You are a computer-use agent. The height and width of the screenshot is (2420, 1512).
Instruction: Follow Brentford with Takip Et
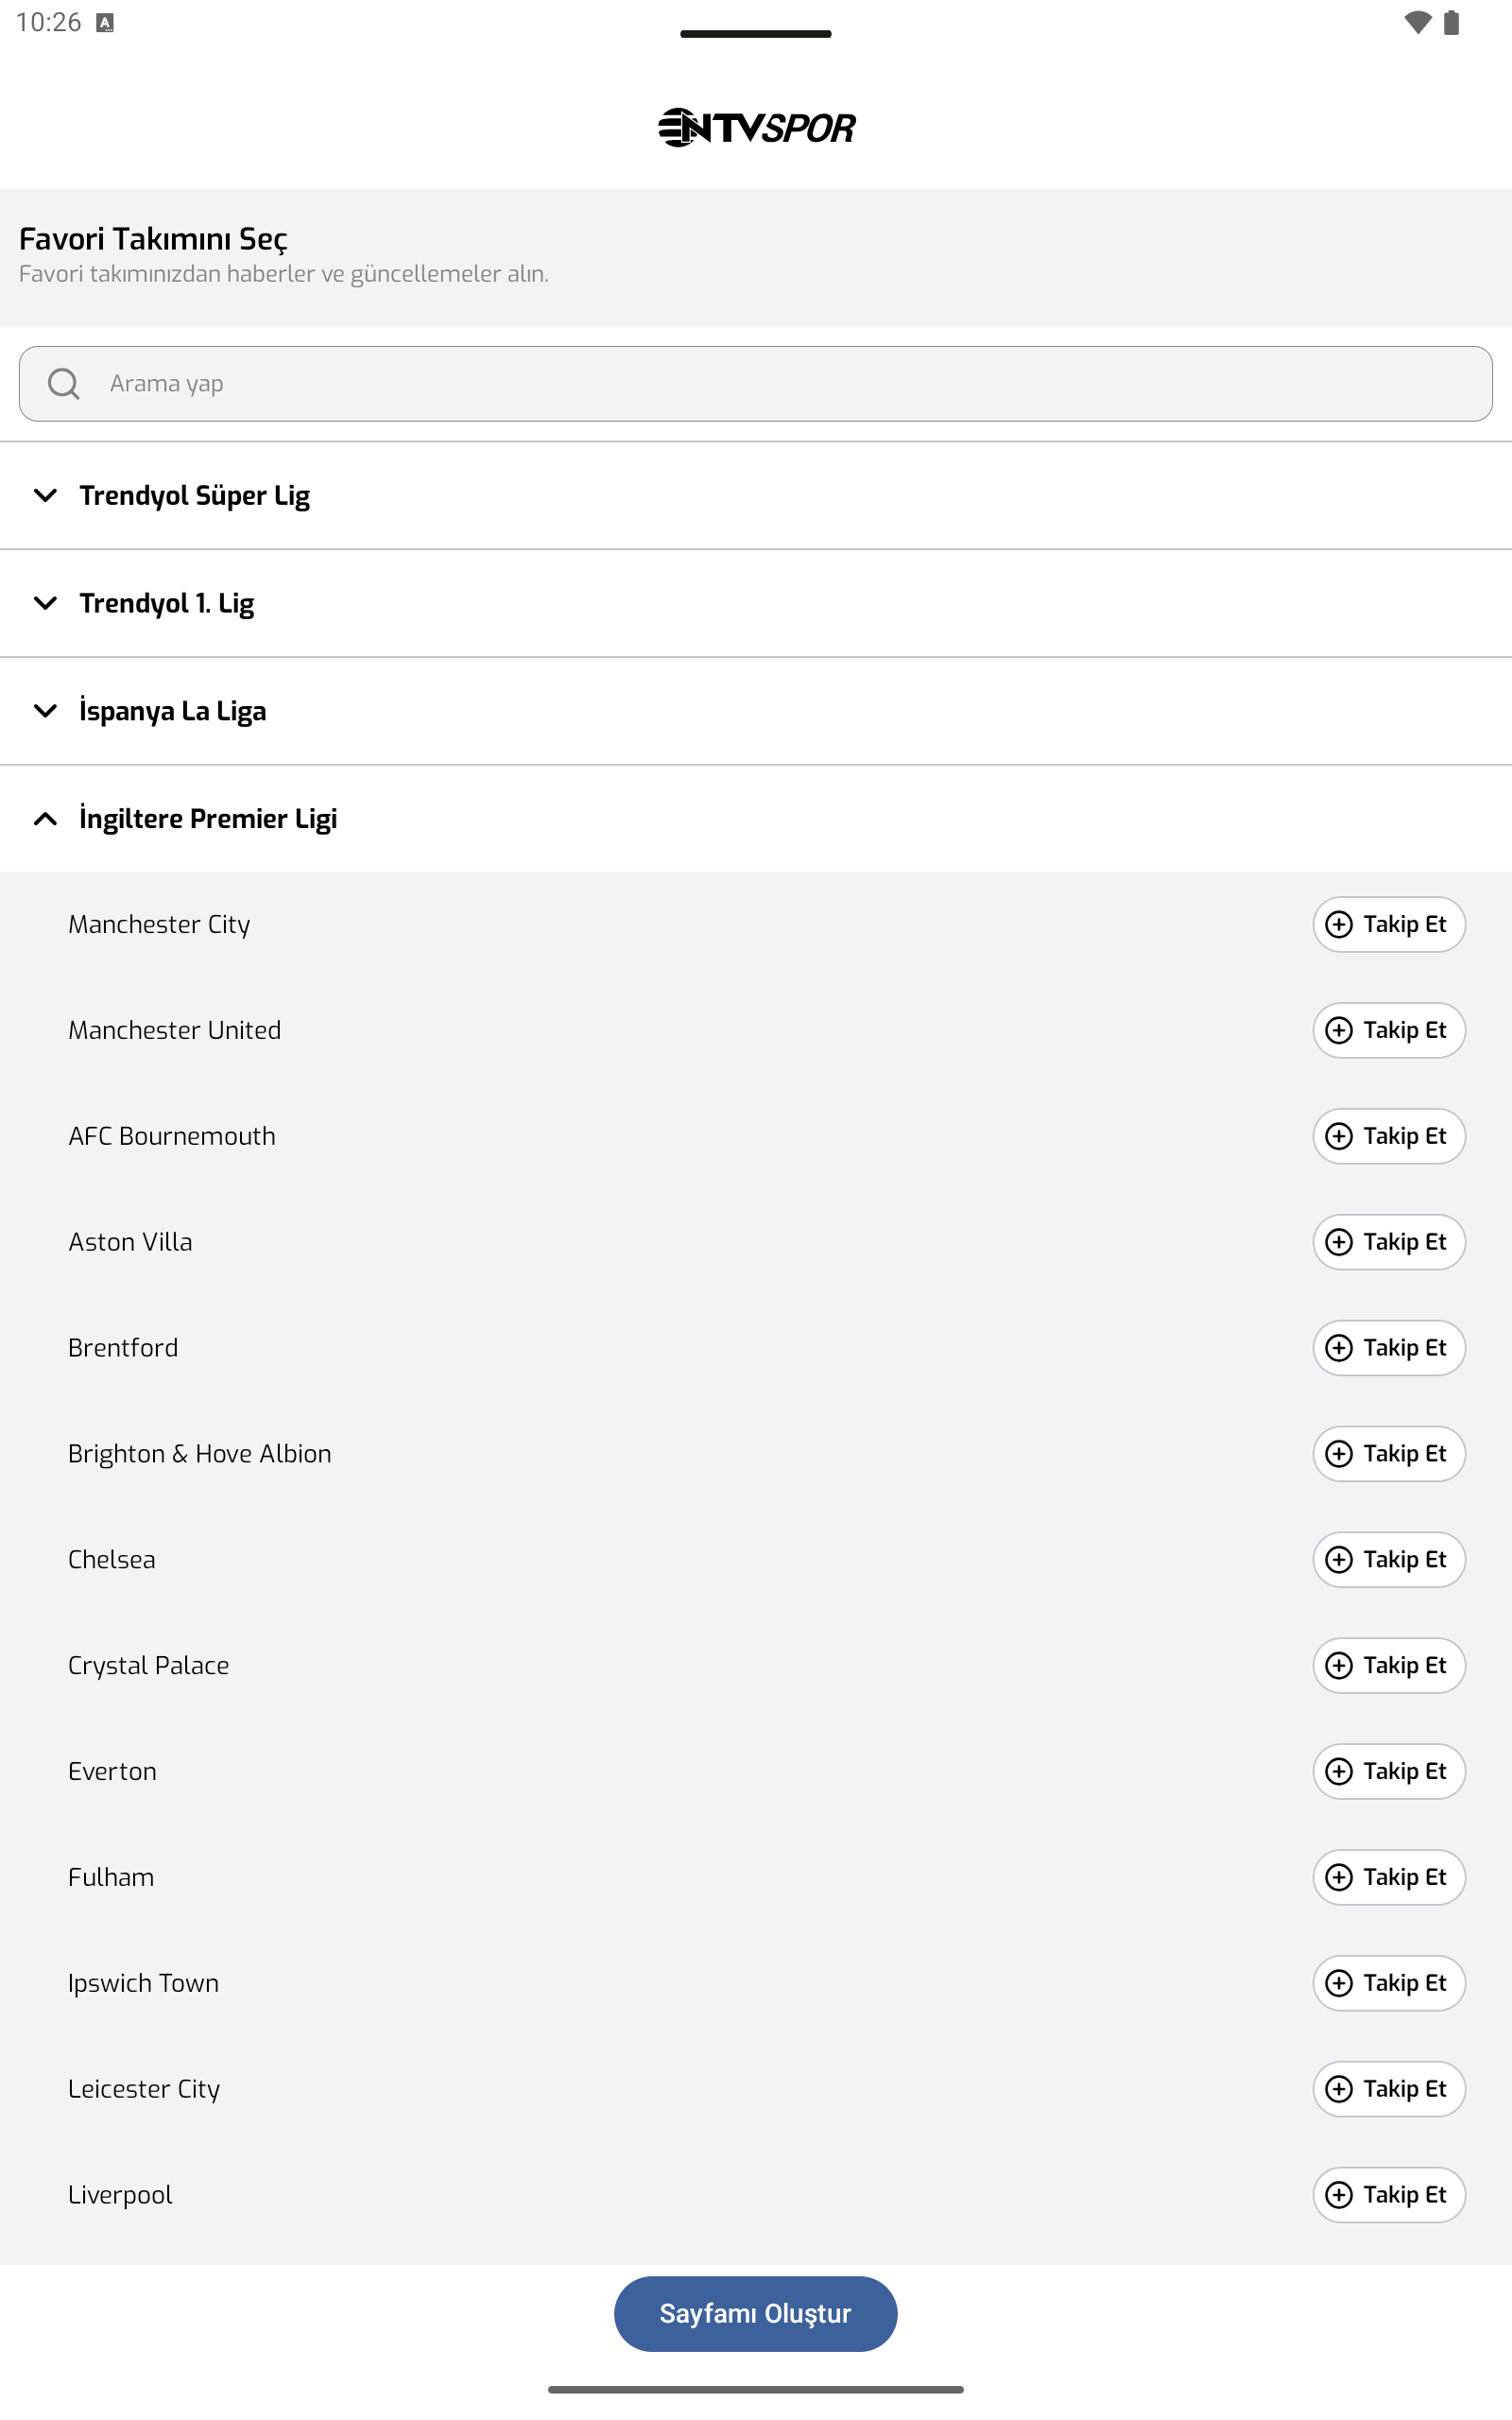[1388, 1347]
